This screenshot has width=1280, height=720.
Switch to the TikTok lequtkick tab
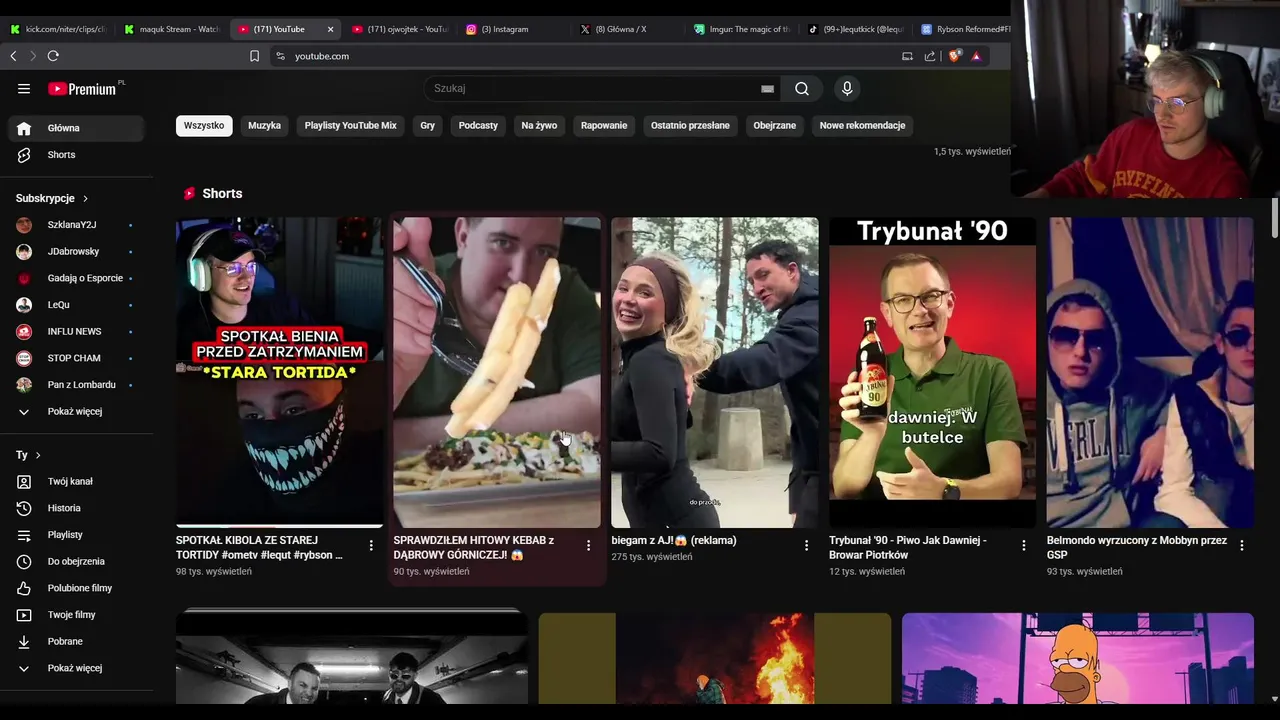pos(856,29)
